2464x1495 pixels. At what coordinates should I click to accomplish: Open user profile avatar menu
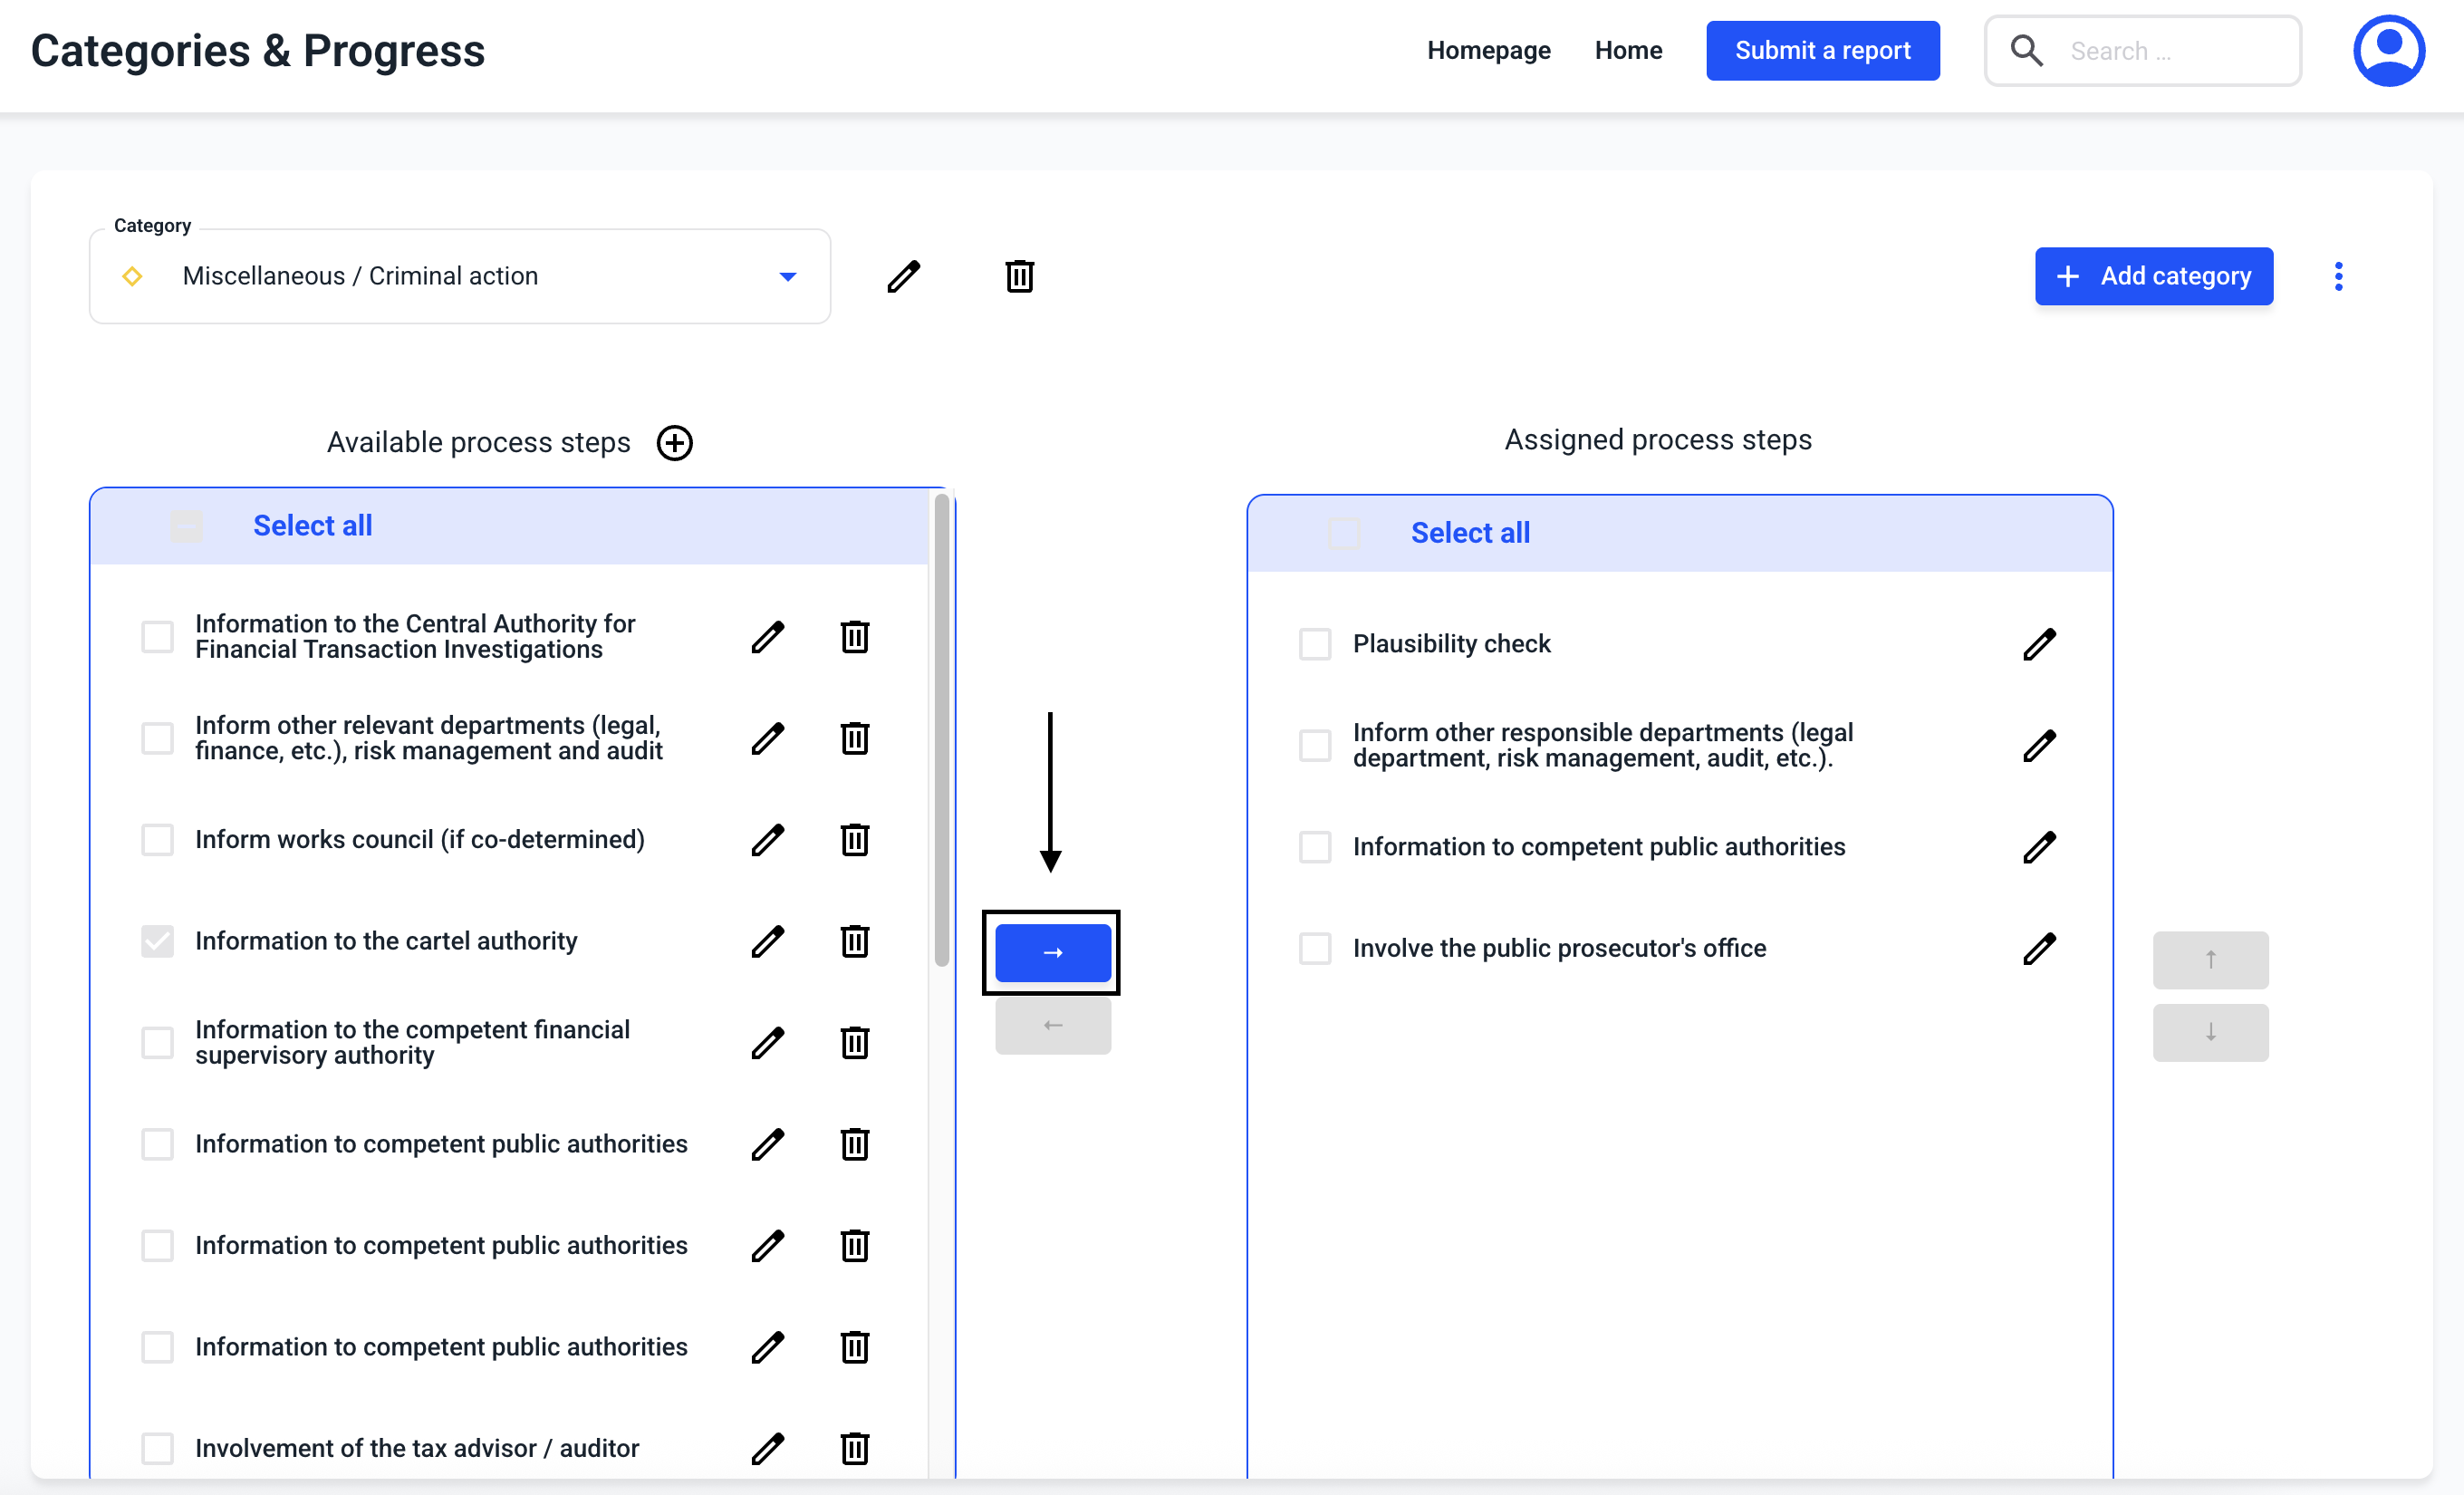click(x=2388, y=50)
